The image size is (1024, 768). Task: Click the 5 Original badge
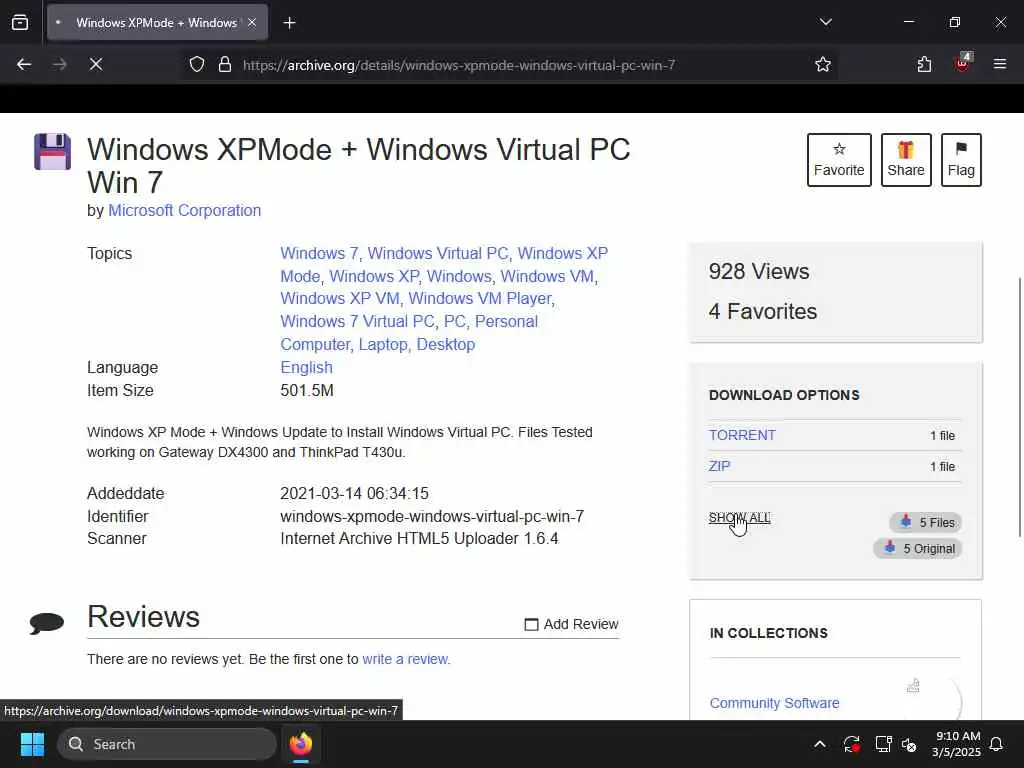[x=918, y=549]
